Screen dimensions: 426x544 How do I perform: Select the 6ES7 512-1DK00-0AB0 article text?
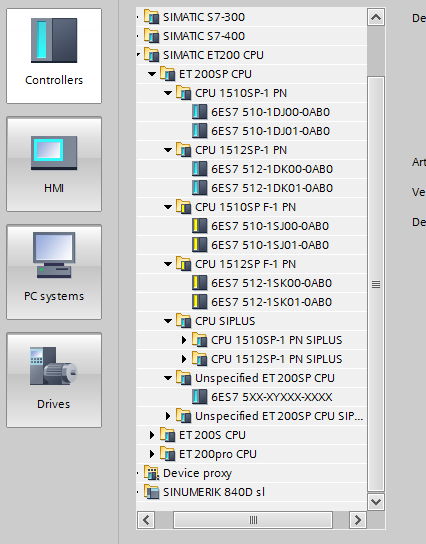click(272, 169)
